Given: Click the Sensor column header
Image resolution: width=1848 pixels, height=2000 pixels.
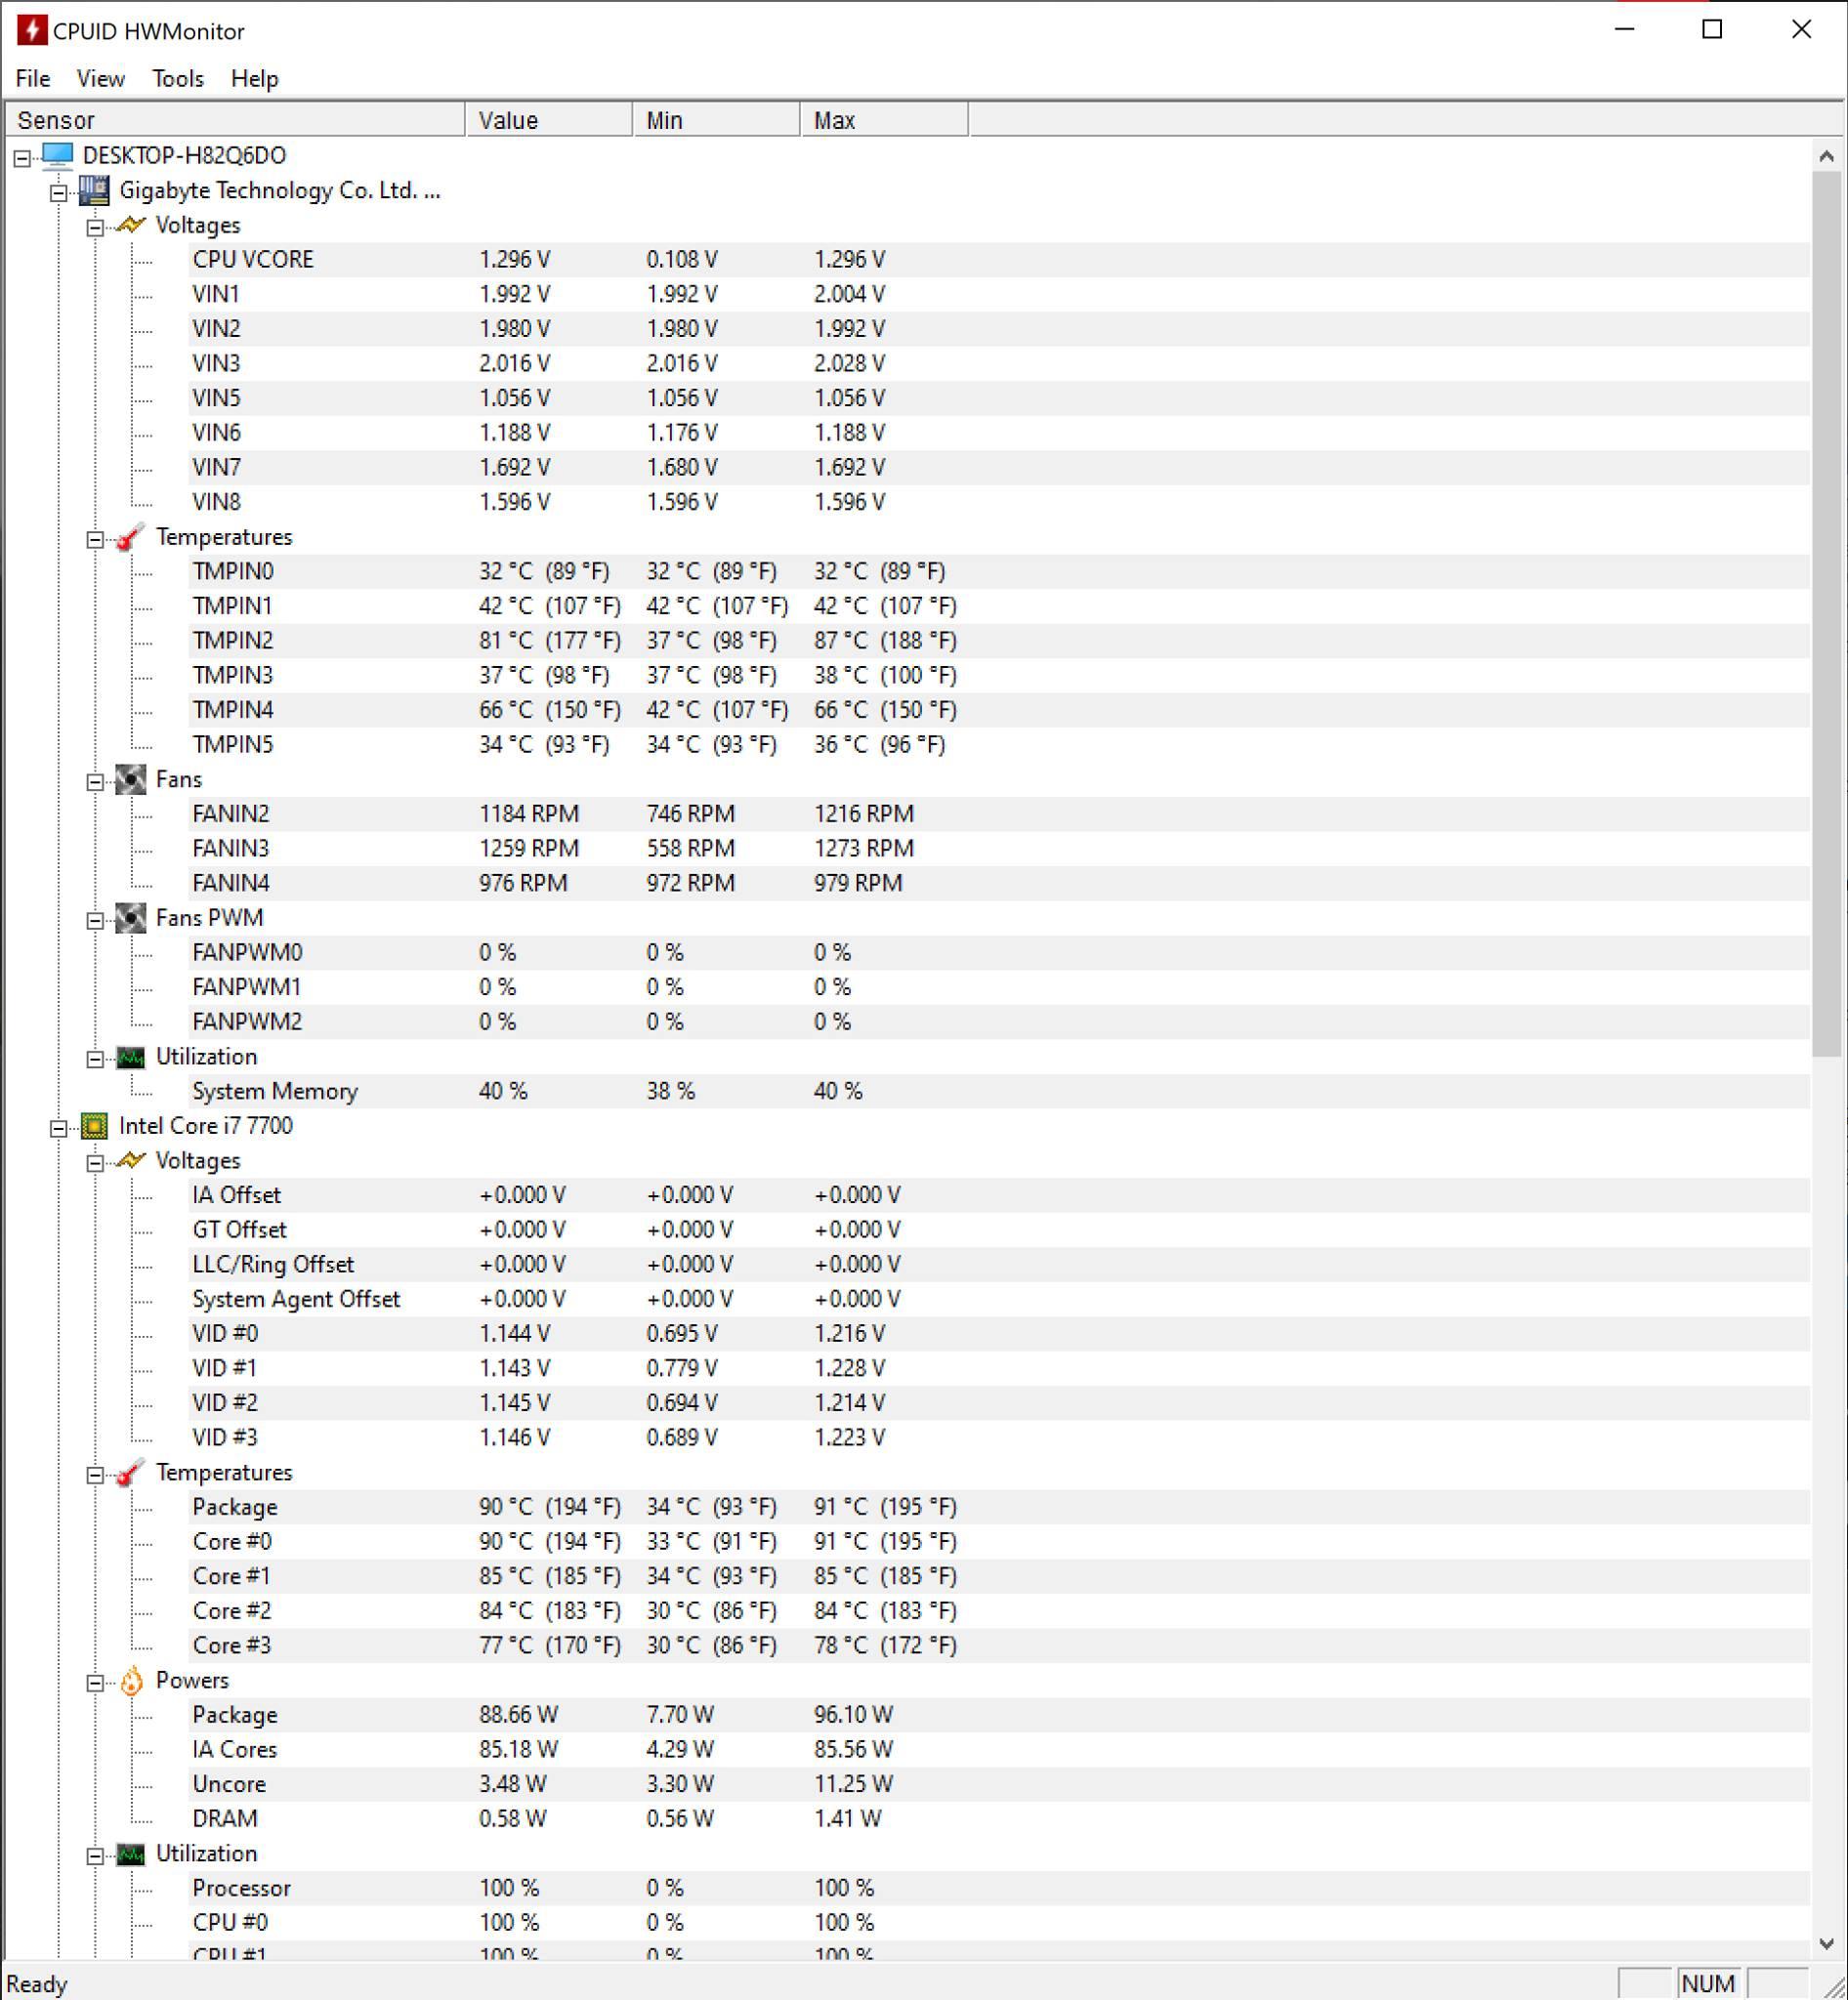Looking at the screenshot, I should click(235, 120).
